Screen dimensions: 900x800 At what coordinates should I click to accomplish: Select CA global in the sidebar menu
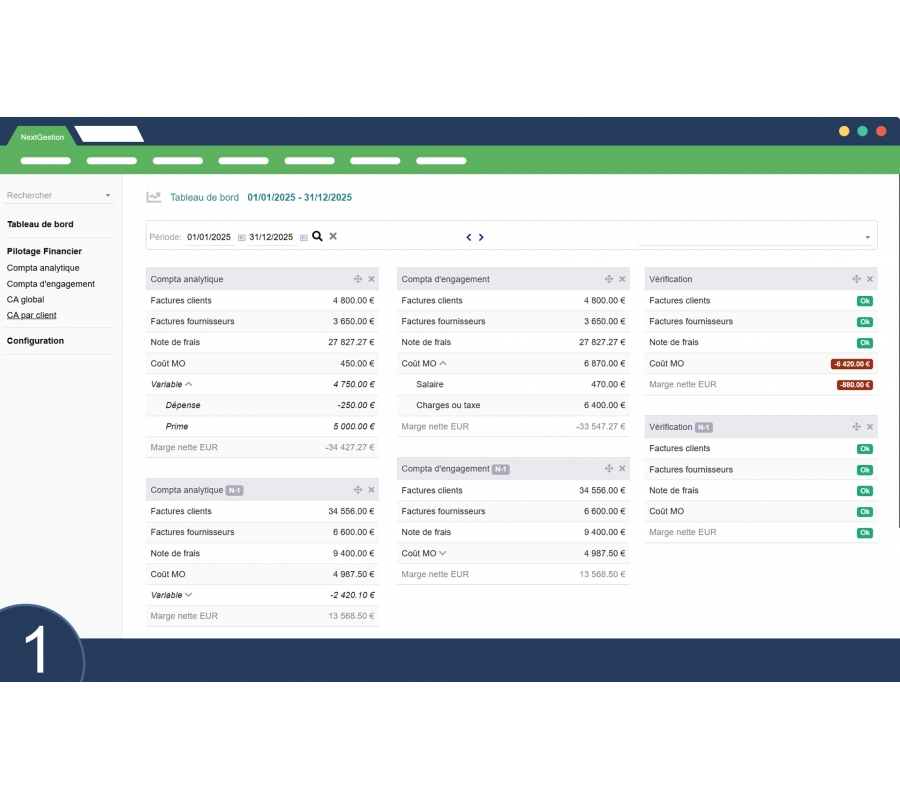[25, 299]
